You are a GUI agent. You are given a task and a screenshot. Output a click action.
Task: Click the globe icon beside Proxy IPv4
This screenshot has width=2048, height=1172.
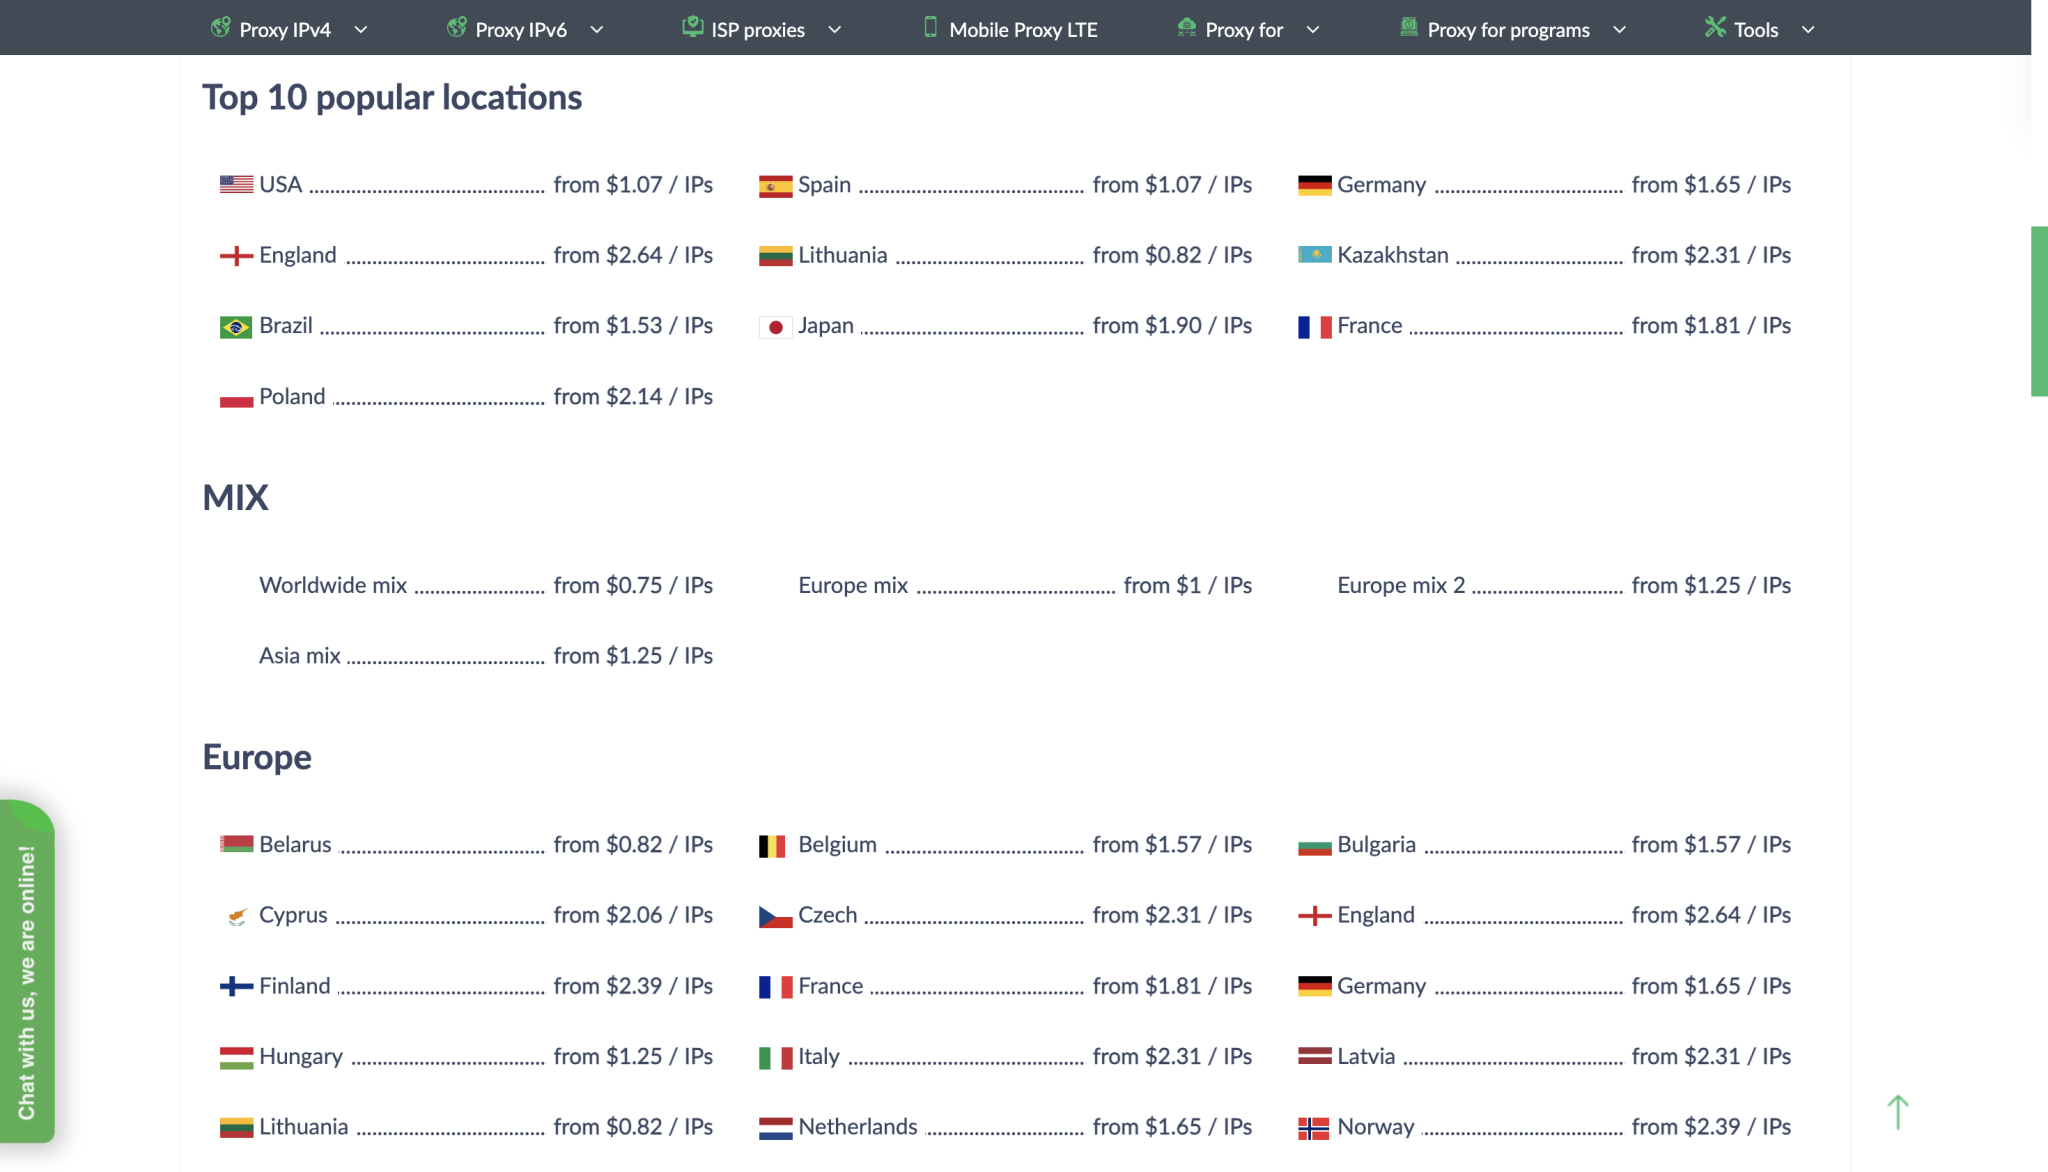coord(221,29)
